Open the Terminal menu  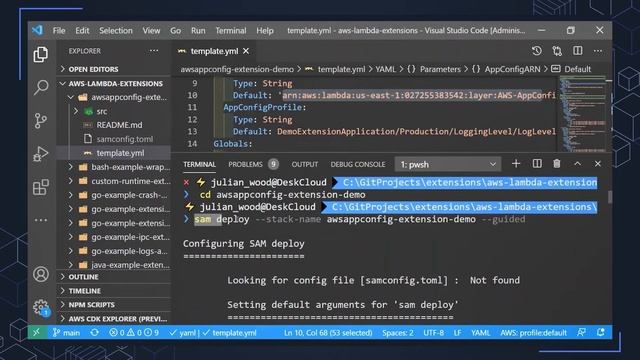231,31
